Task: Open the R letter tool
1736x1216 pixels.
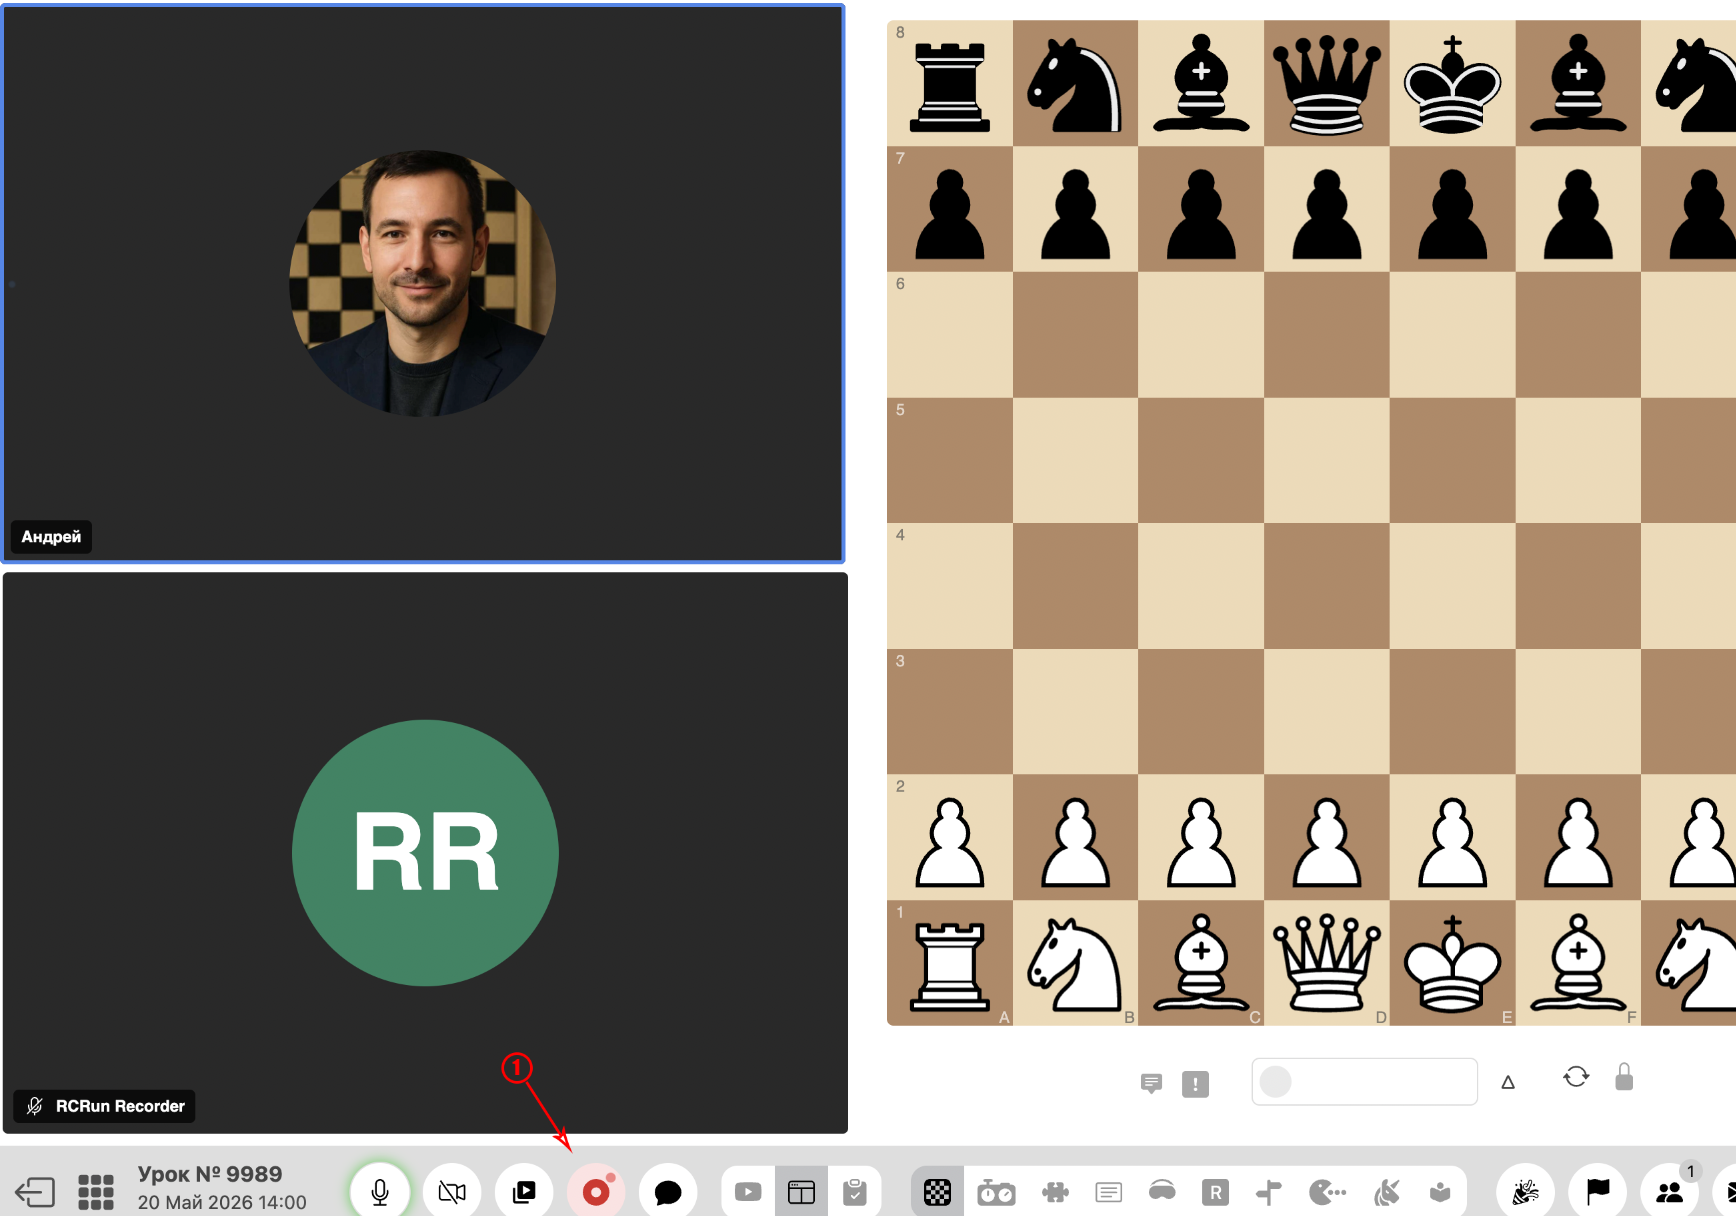Action: point(1215,1192)
